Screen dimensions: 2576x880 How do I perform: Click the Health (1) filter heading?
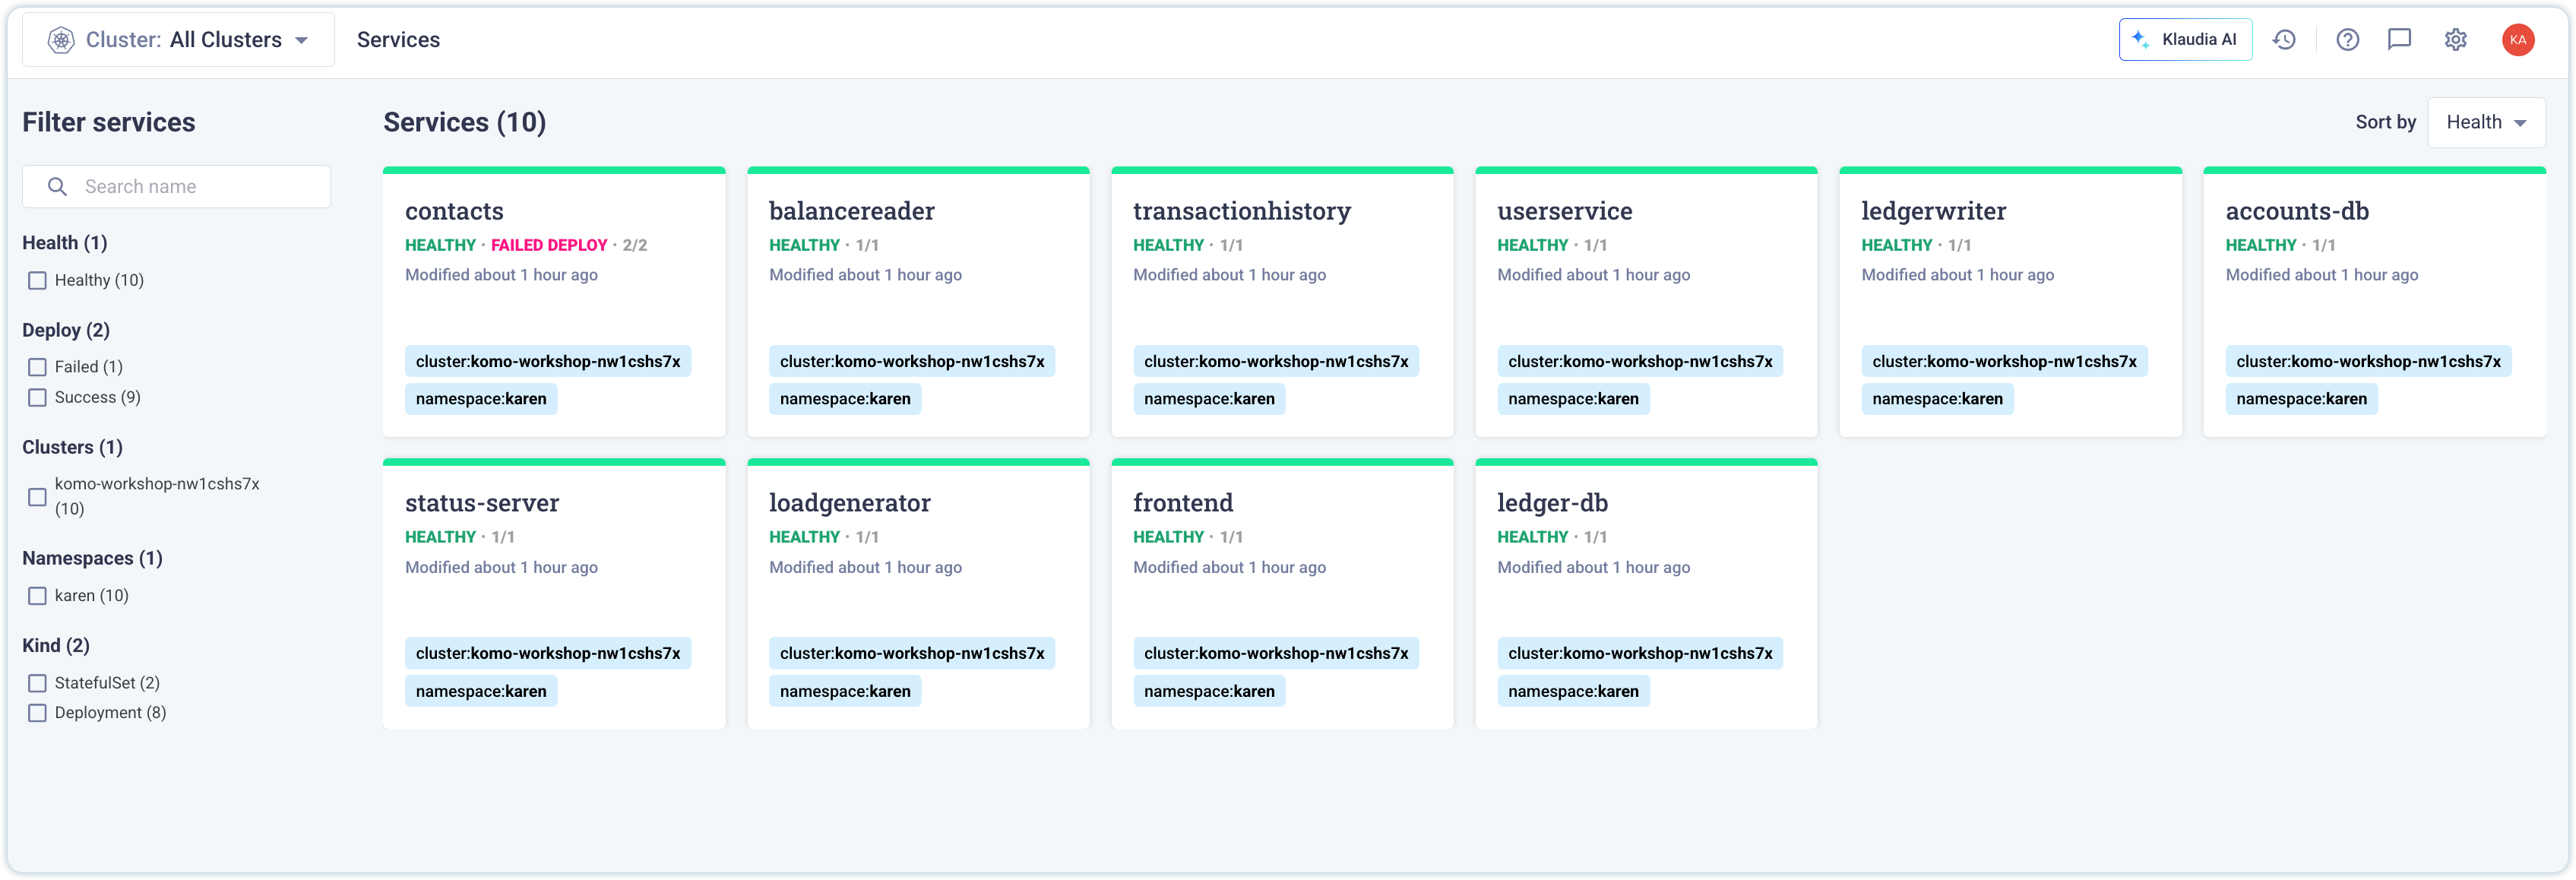(x=65, y=243)
